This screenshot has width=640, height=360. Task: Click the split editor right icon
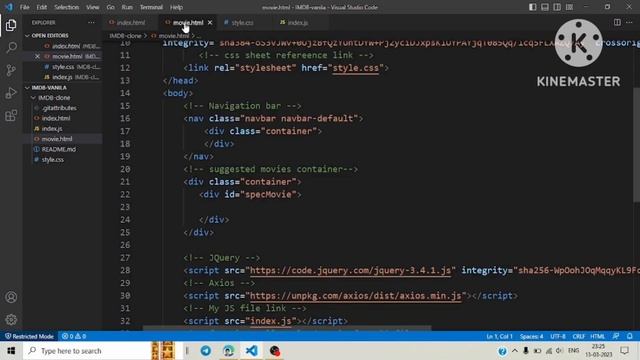617,22
